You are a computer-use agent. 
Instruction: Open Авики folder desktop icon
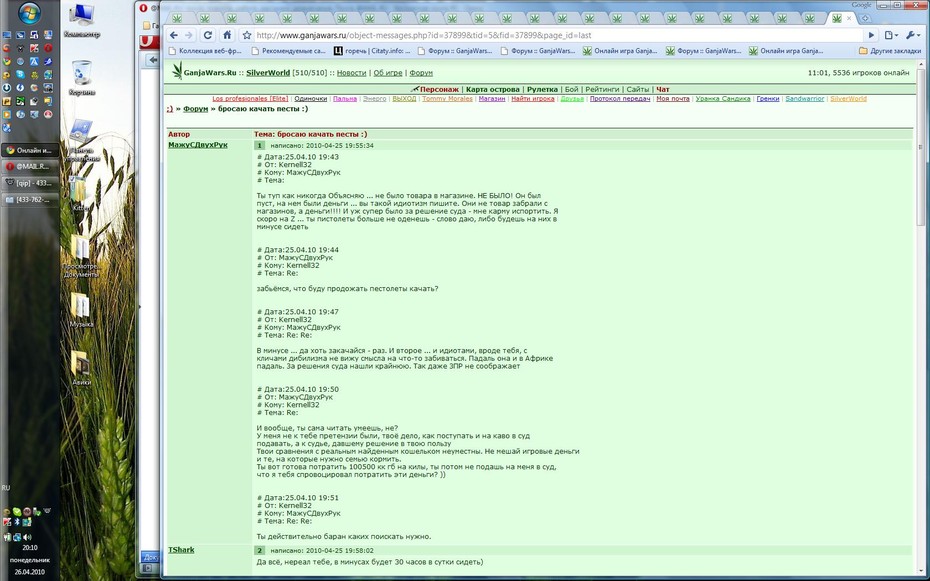(81, 368)
